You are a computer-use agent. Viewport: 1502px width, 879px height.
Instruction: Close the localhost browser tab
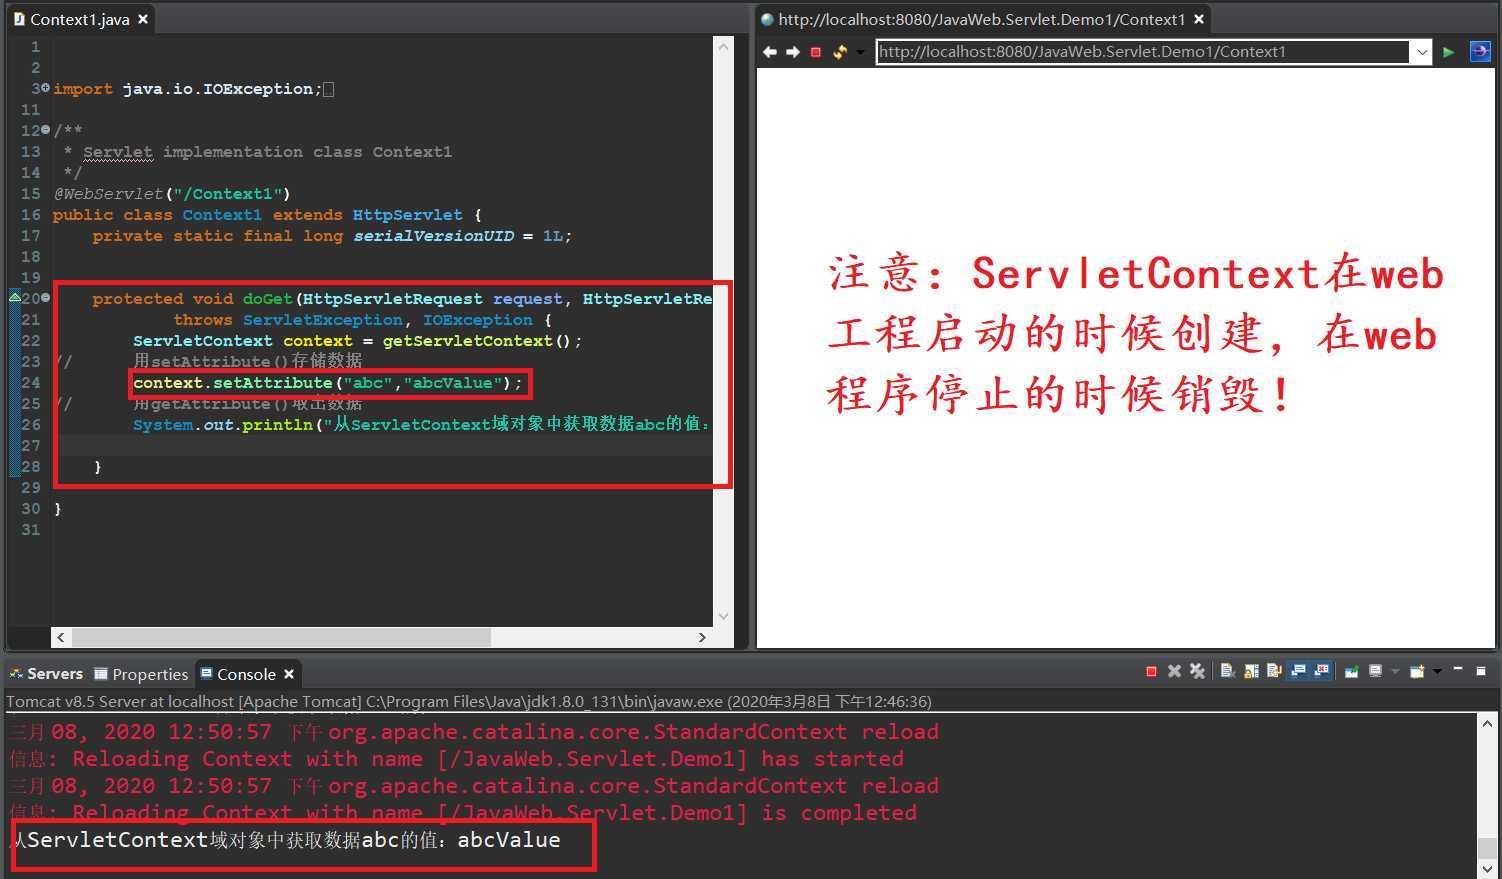1199,19
